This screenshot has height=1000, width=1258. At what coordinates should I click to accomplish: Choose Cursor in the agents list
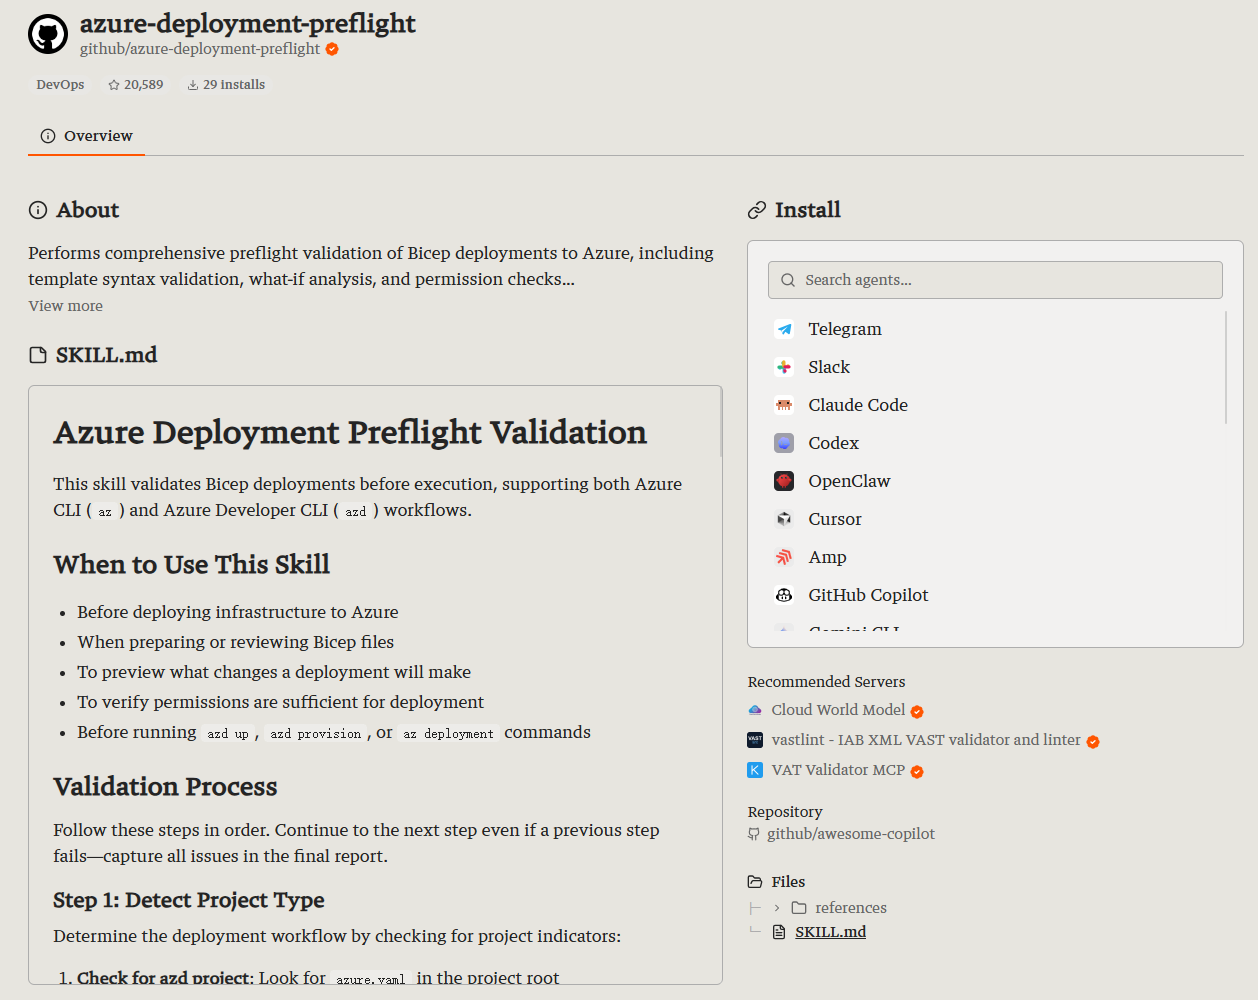[835, 519]
